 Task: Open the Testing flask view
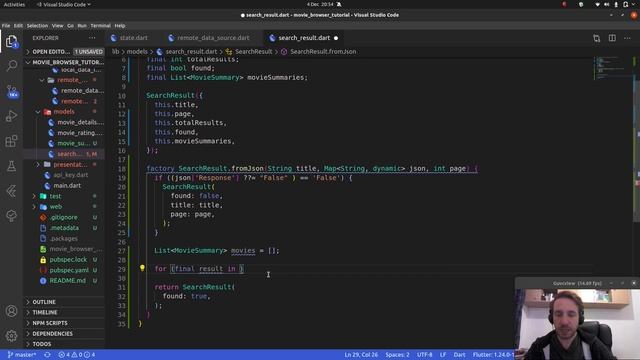pos(11,166)
